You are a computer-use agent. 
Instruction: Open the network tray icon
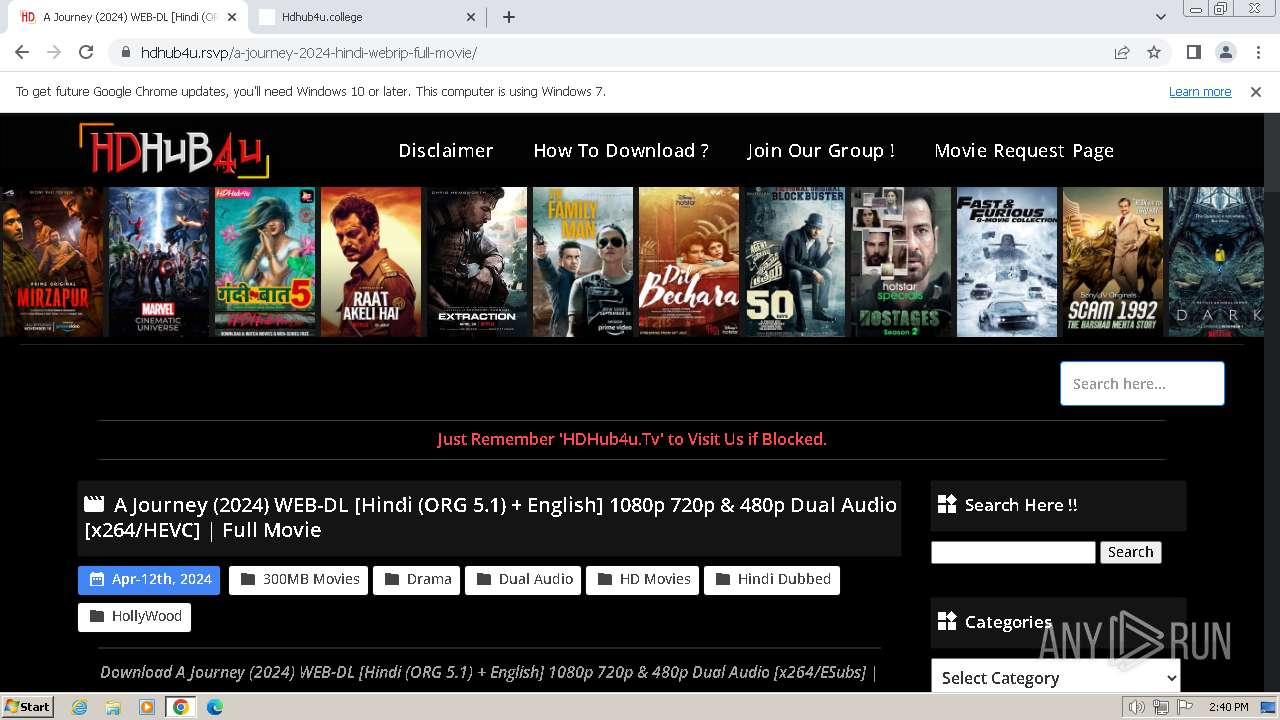(1160, 707)
